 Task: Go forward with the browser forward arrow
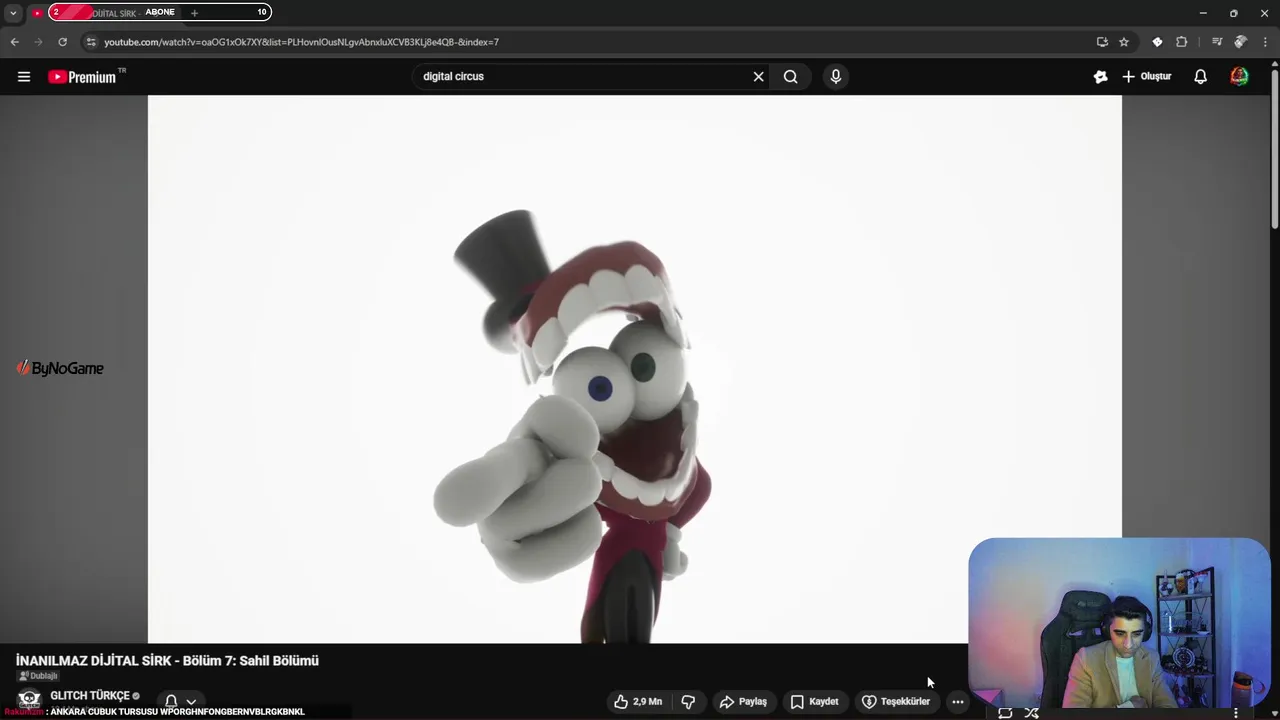click(38, 42)
